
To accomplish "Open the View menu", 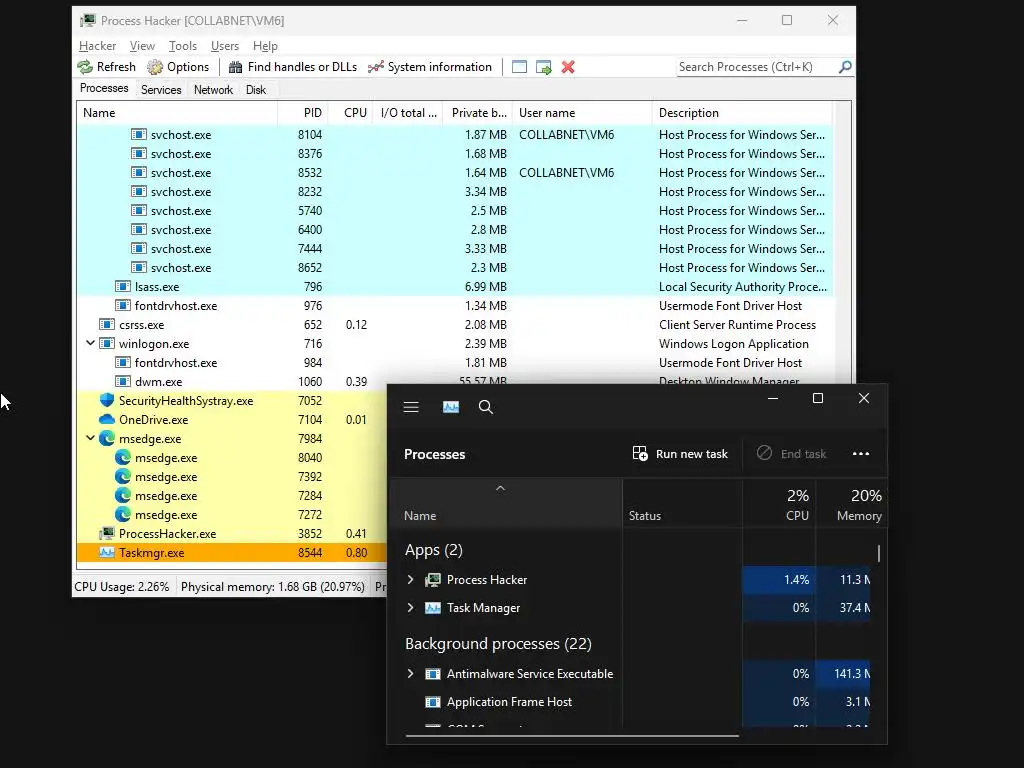I will (142, 46).
